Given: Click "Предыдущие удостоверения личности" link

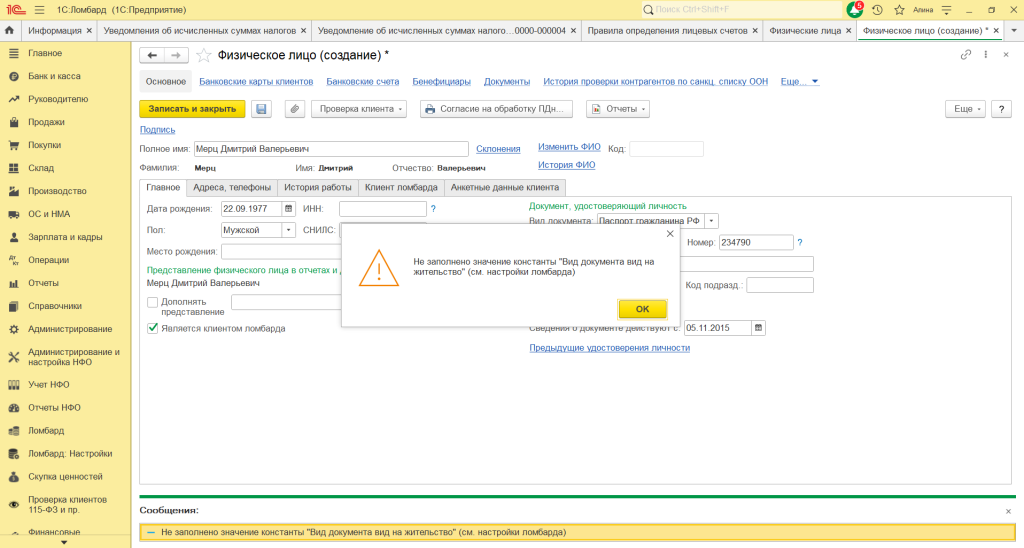Looking at the screenshot, I should 609,348.
